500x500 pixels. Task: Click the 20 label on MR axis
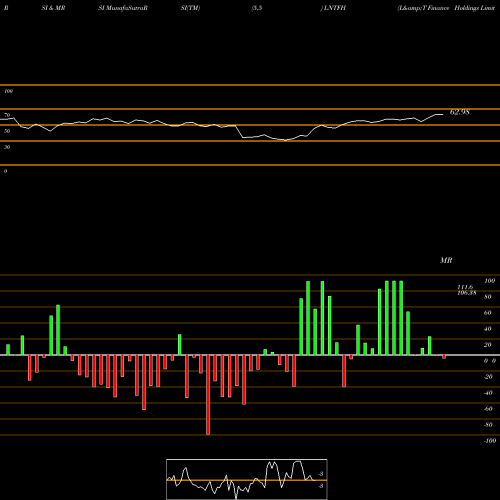click(x=488, y=345)
